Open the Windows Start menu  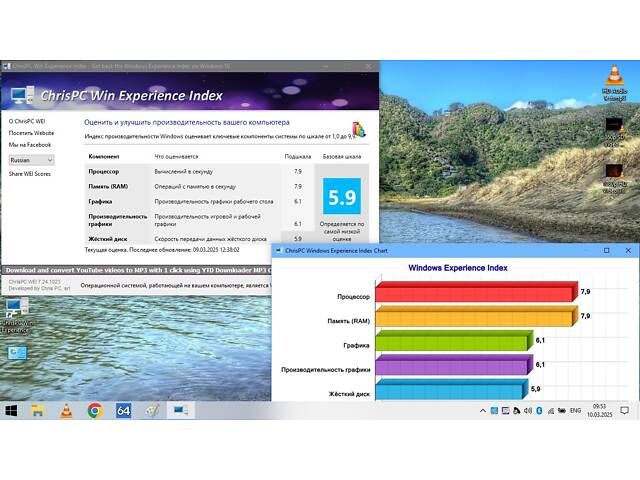(11, 411)
